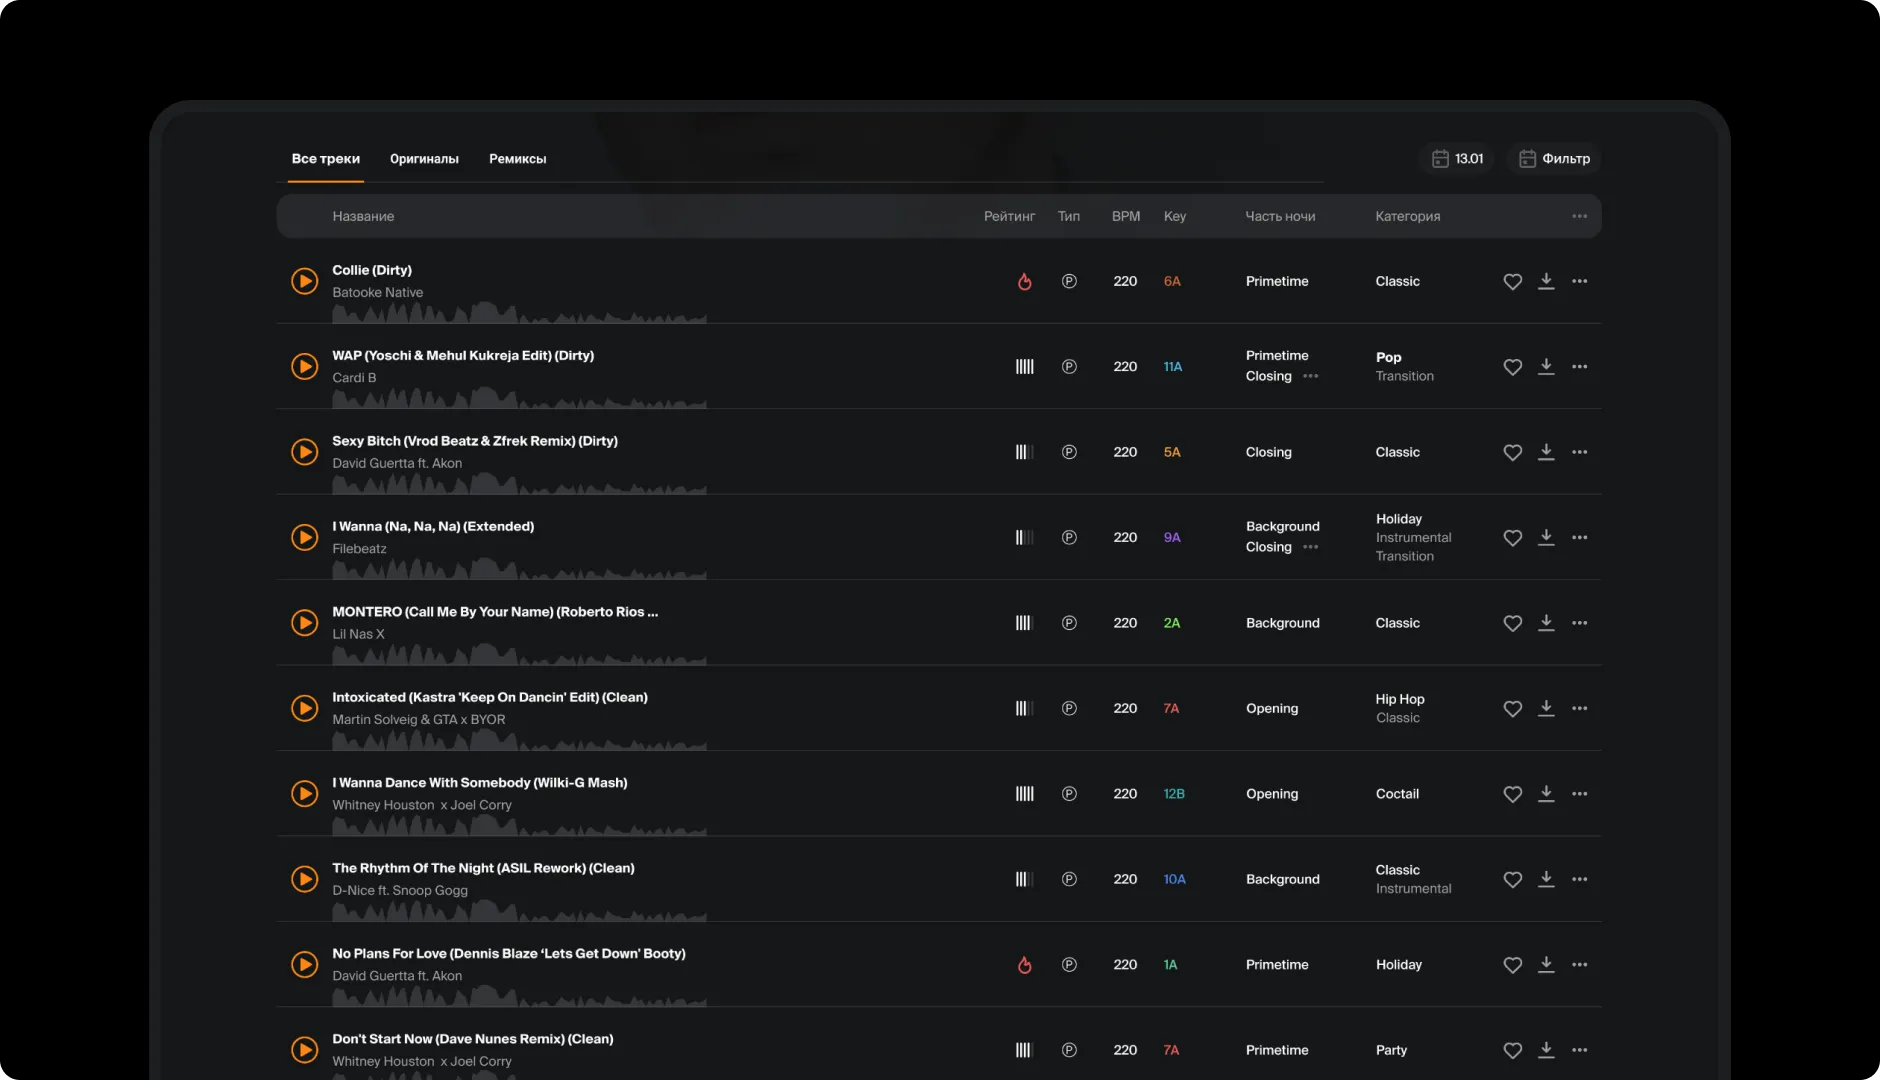Sort by Key column header
Screen dimensions: 1880x1080
[1175, 216]
